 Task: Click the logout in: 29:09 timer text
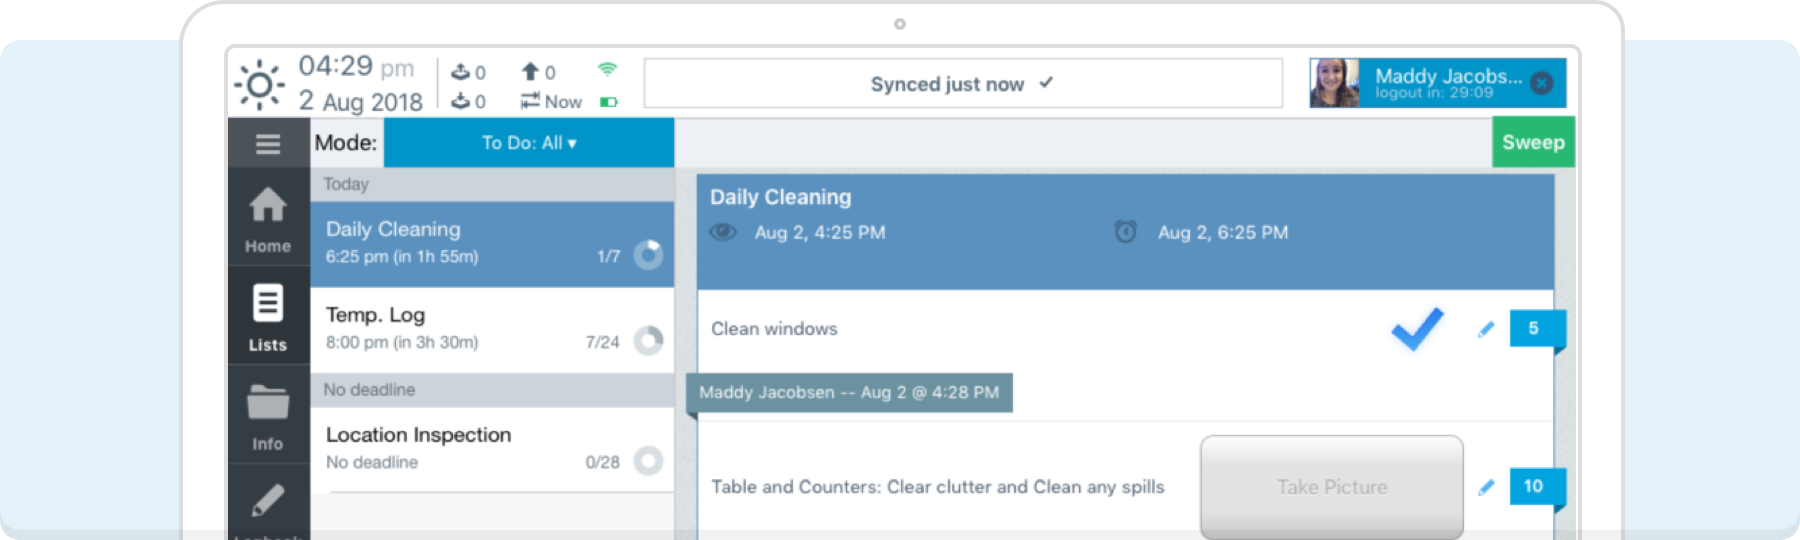point(1434,93)
